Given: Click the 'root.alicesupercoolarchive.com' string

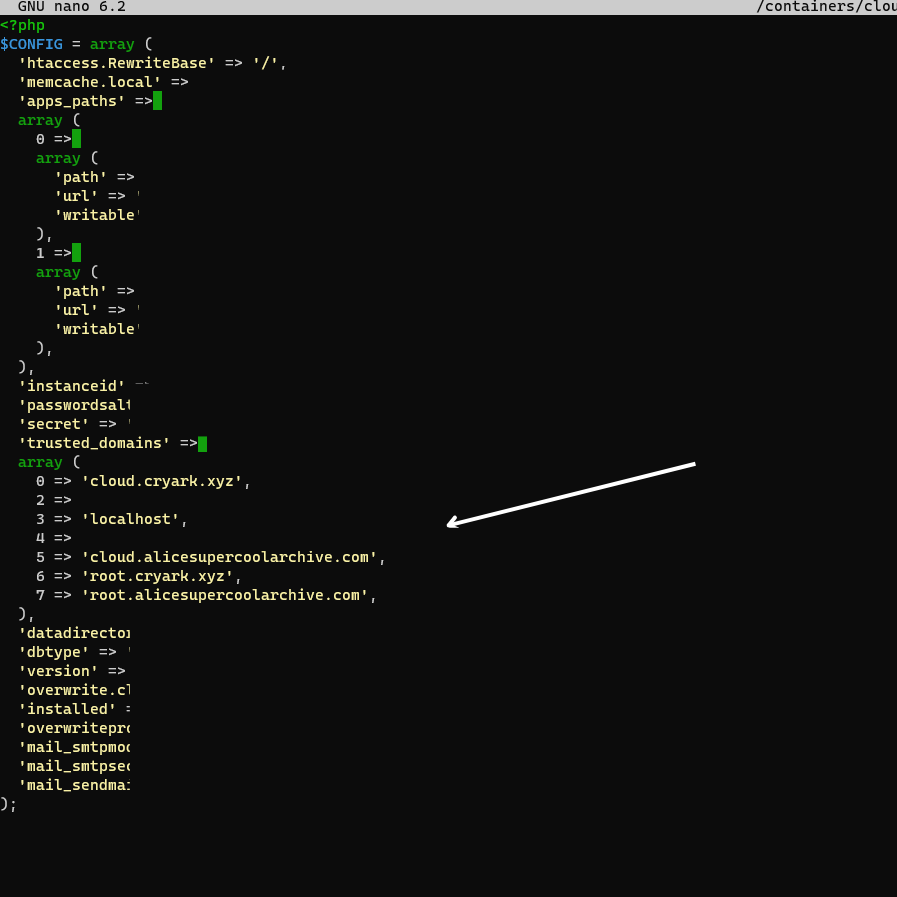Looking at the screenshot, I should (225, 595).
